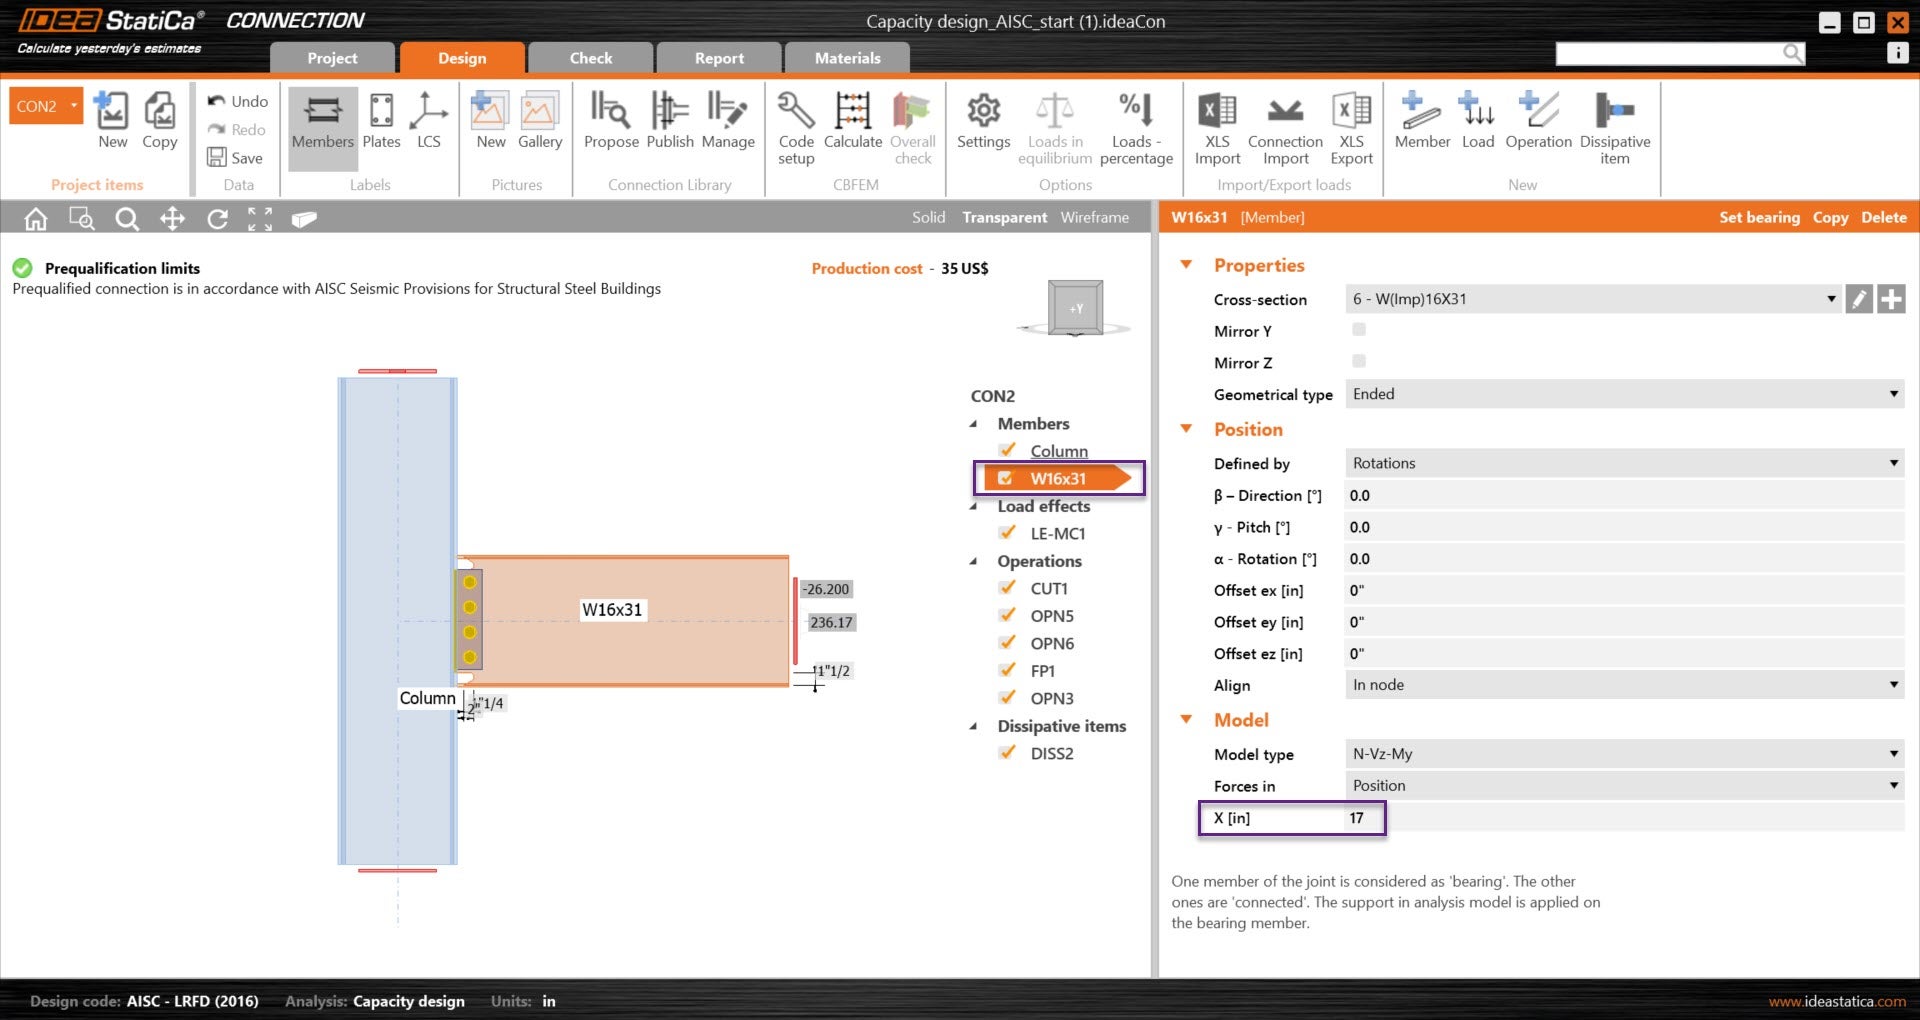1920x1020 pixels.
Task: Switch the view mode to Wireframe
Action: (x=1094, y=216)
